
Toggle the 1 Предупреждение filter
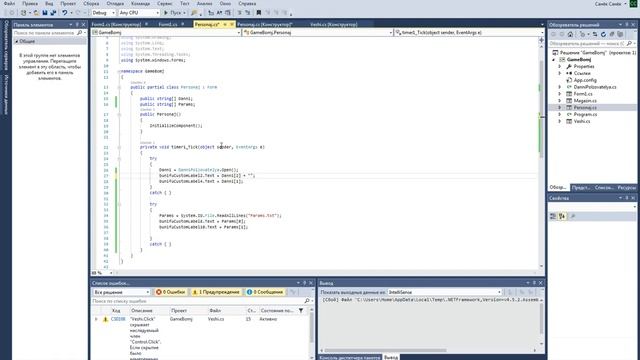(x=216, y=292)
